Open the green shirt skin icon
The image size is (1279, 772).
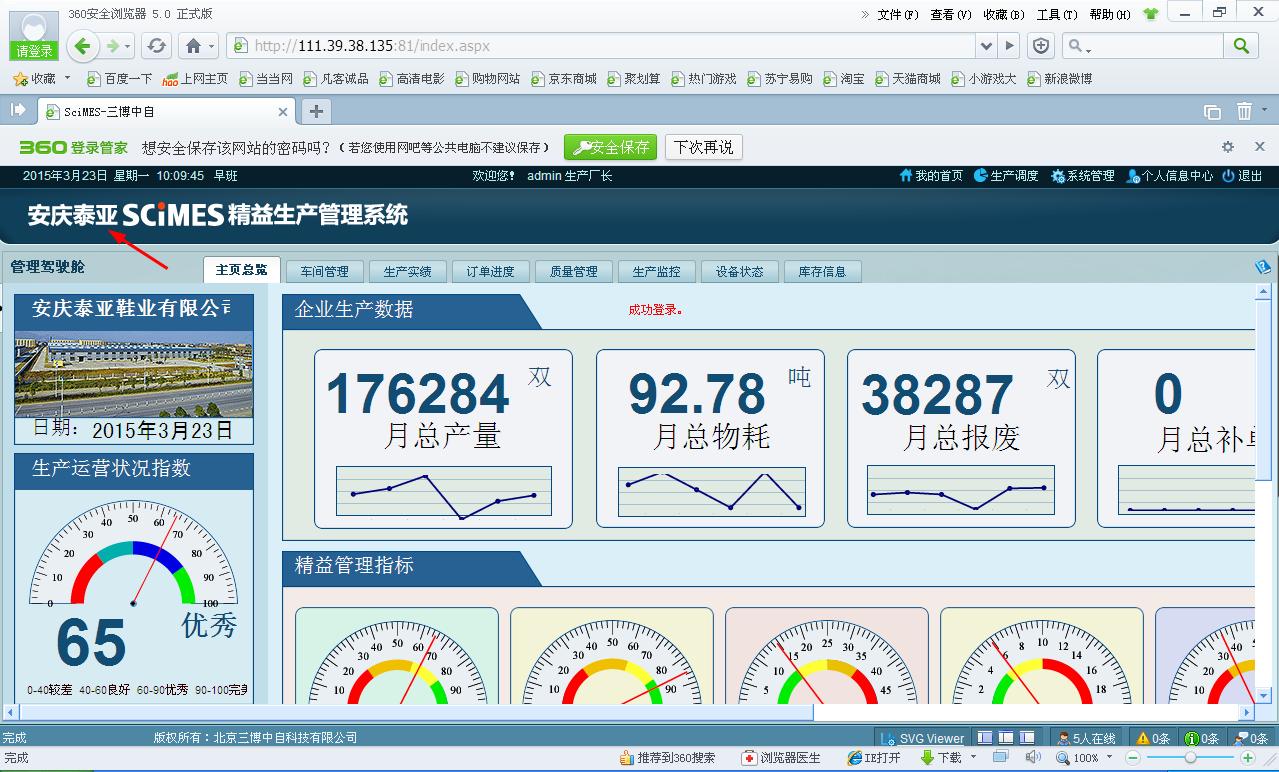pos(1150,14)
